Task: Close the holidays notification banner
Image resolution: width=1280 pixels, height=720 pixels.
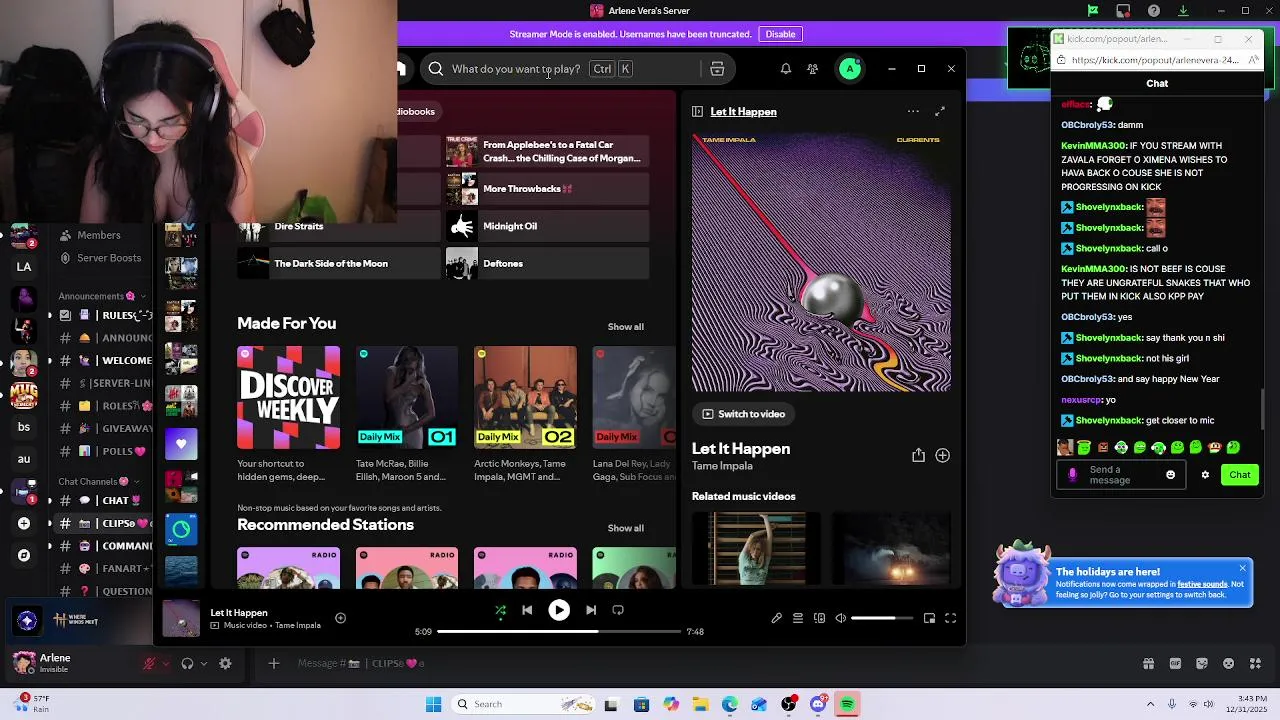Action: pyautogui.click(x=1242, y=568)
